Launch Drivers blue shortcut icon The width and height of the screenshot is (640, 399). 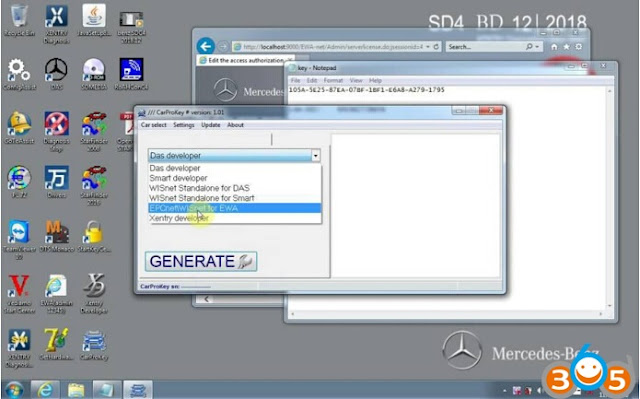pos(56,182)
